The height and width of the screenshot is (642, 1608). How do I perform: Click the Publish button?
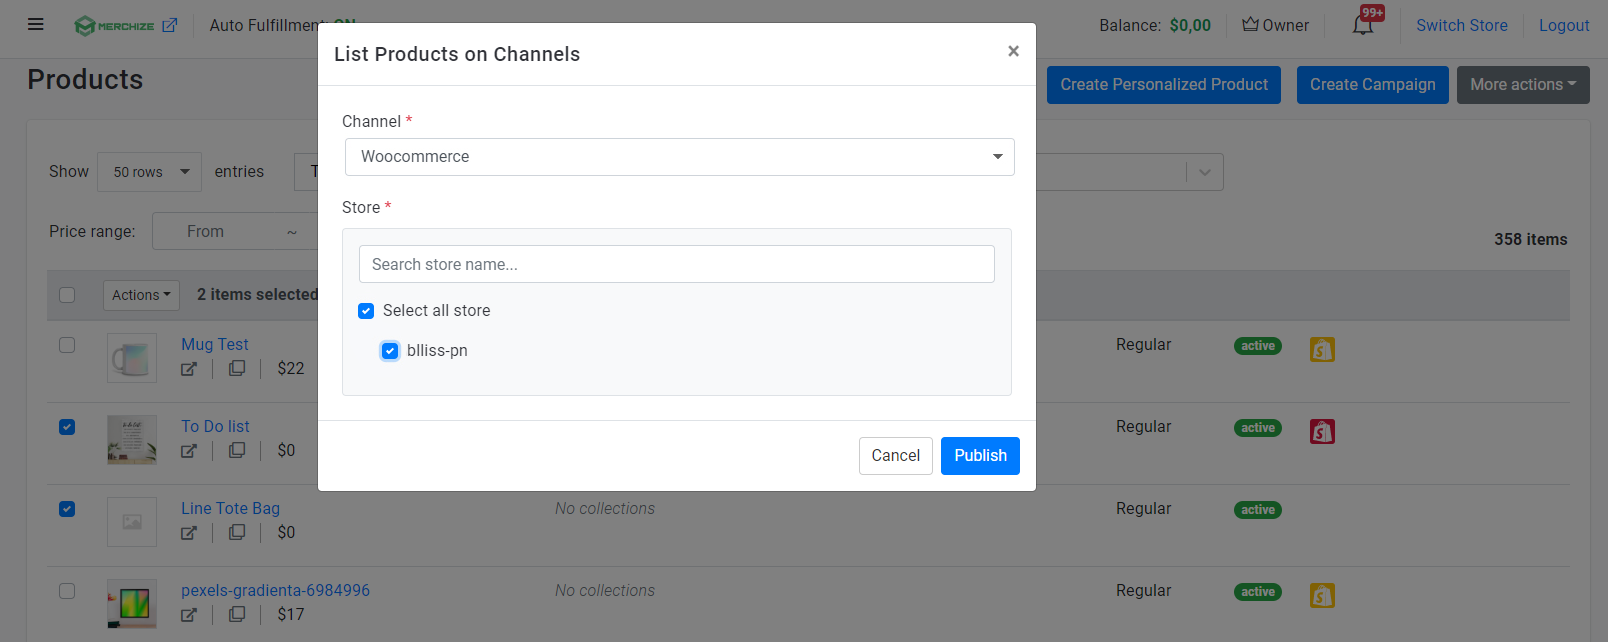coord(980,456)
